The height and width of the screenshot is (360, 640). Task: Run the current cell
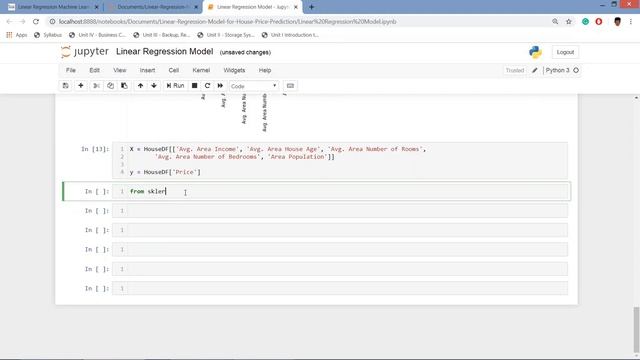176,86
